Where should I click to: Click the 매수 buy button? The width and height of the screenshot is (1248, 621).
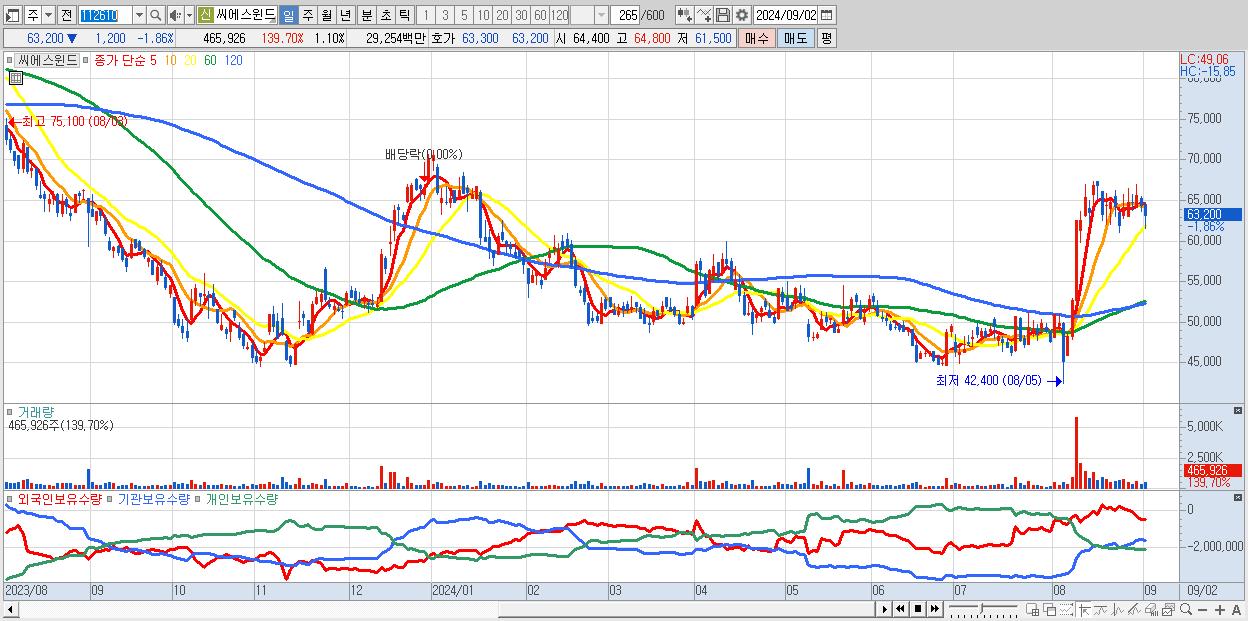click(x=757, y=38)
